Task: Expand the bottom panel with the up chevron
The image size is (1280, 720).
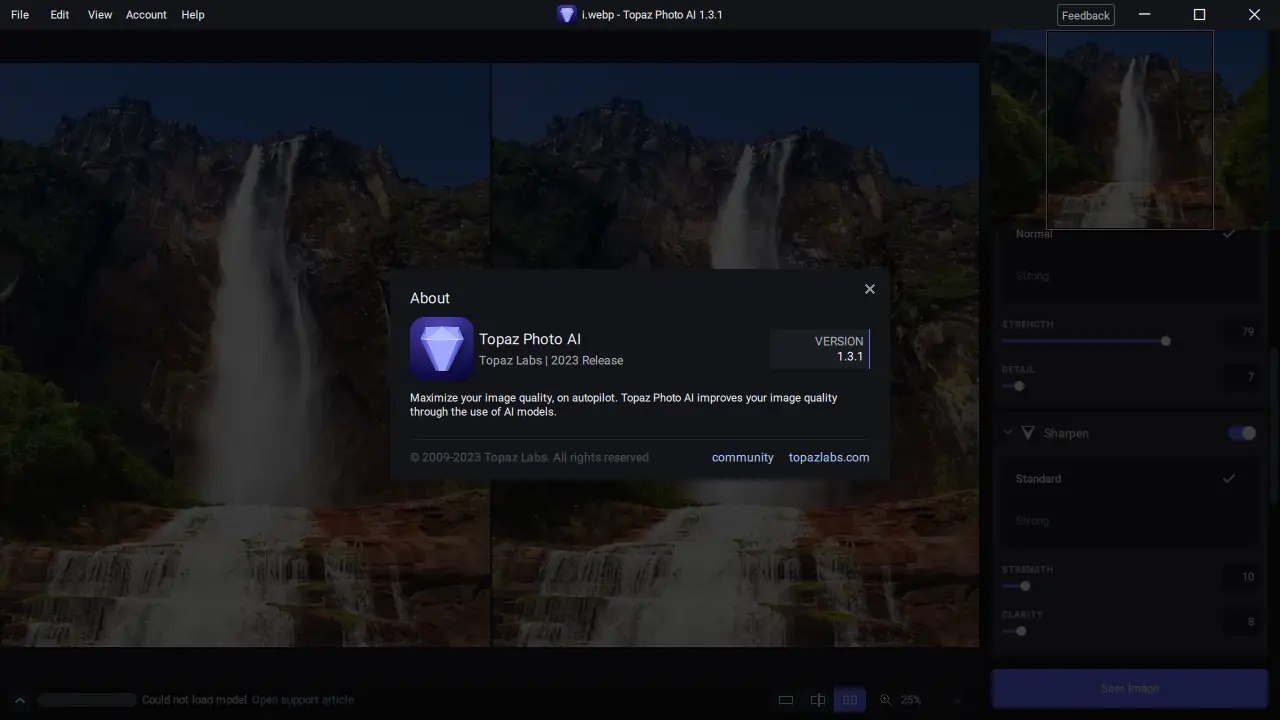Action: coord(19,700)
